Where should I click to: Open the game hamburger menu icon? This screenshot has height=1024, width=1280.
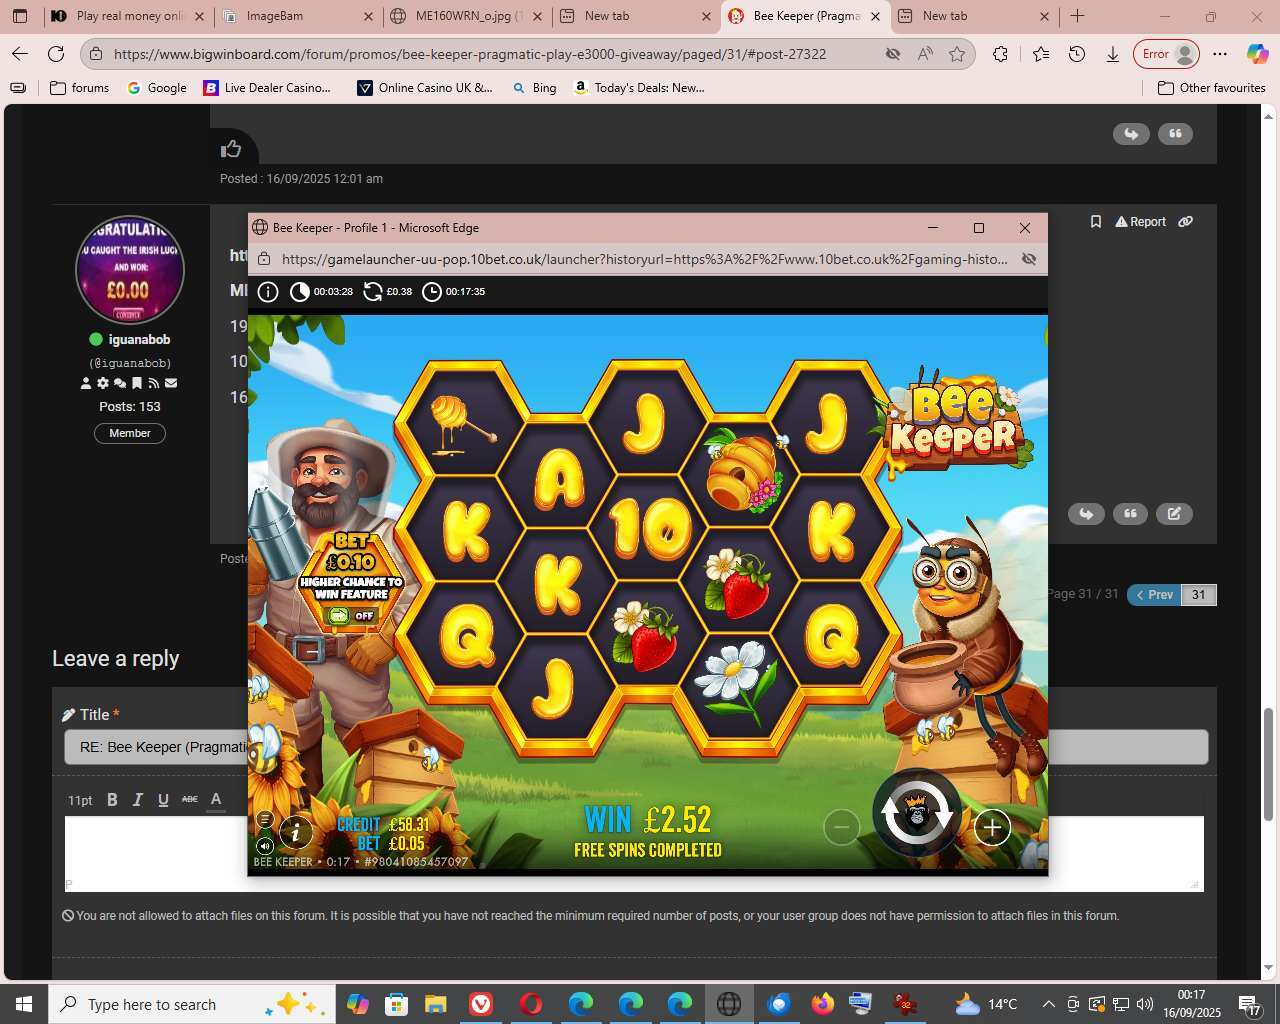point(265,820)
